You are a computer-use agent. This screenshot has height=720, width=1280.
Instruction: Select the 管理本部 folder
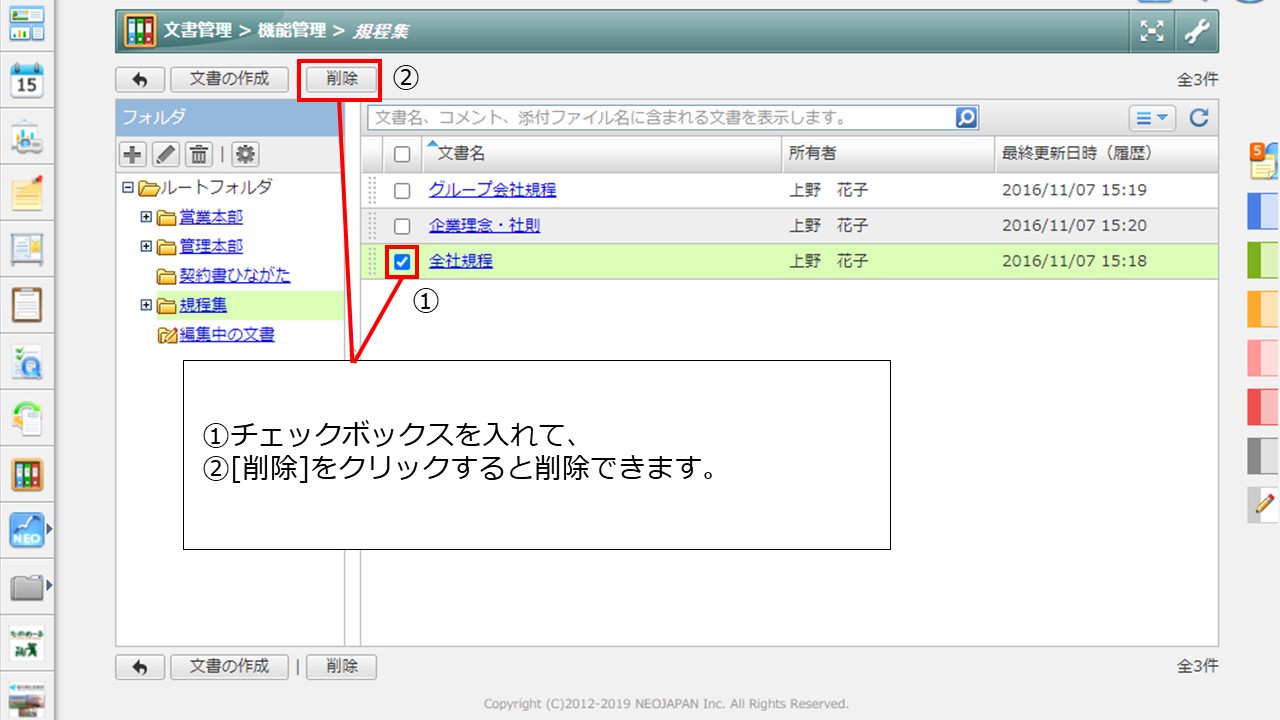[x=211, y=246]
